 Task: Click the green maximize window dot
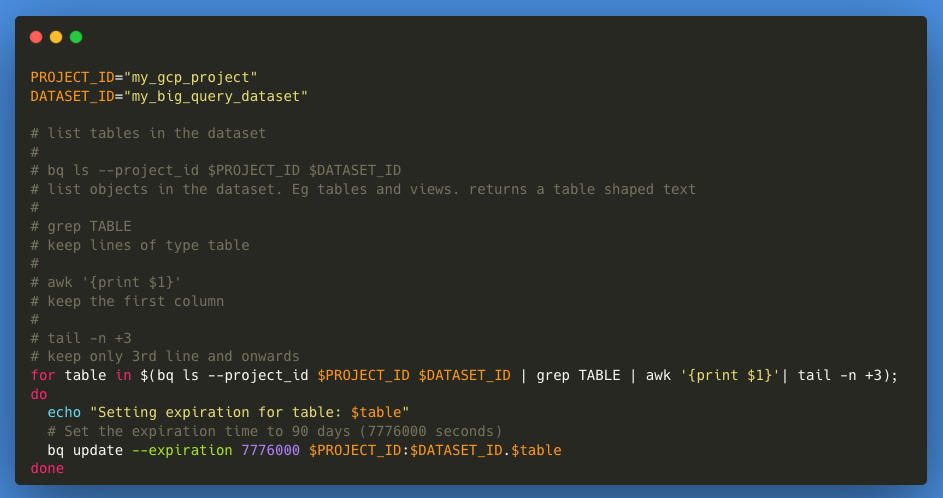click(x=76, y=37)
